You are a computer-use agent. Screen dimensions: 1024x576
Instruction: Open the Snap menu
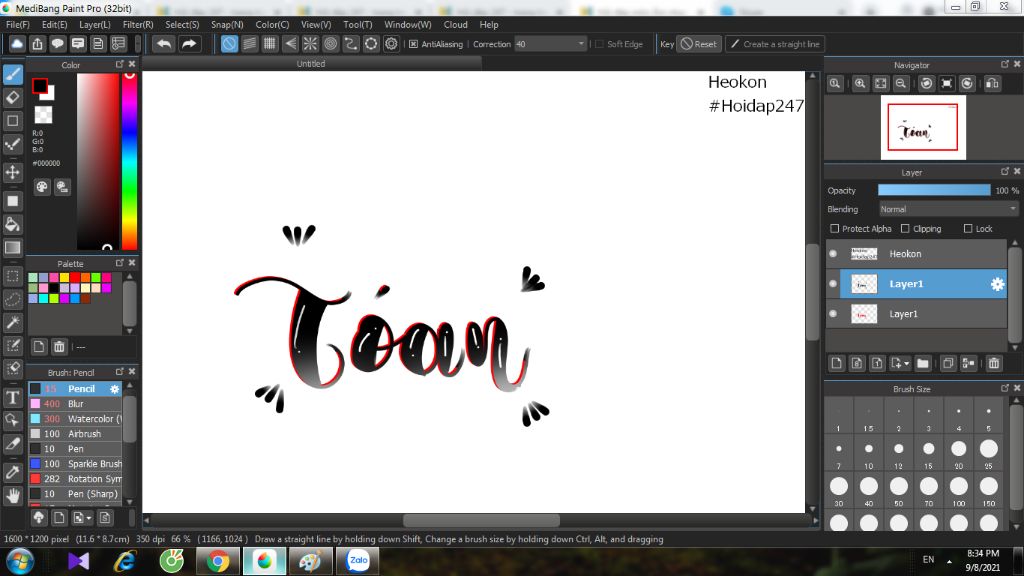pyautogui.click(x=227, y=24)
